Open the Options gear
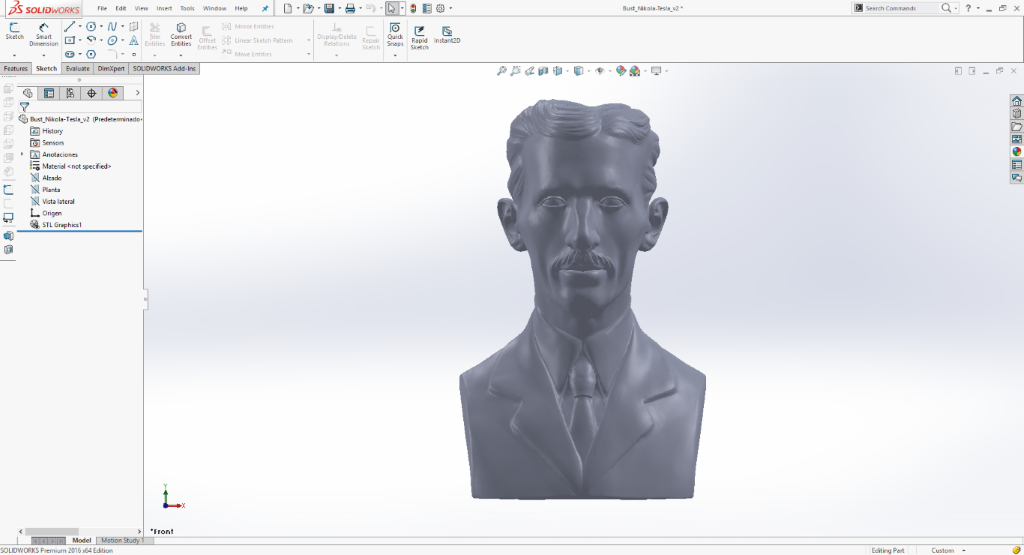This screenshot has width=1024, height=555. (x=440, y=8)
